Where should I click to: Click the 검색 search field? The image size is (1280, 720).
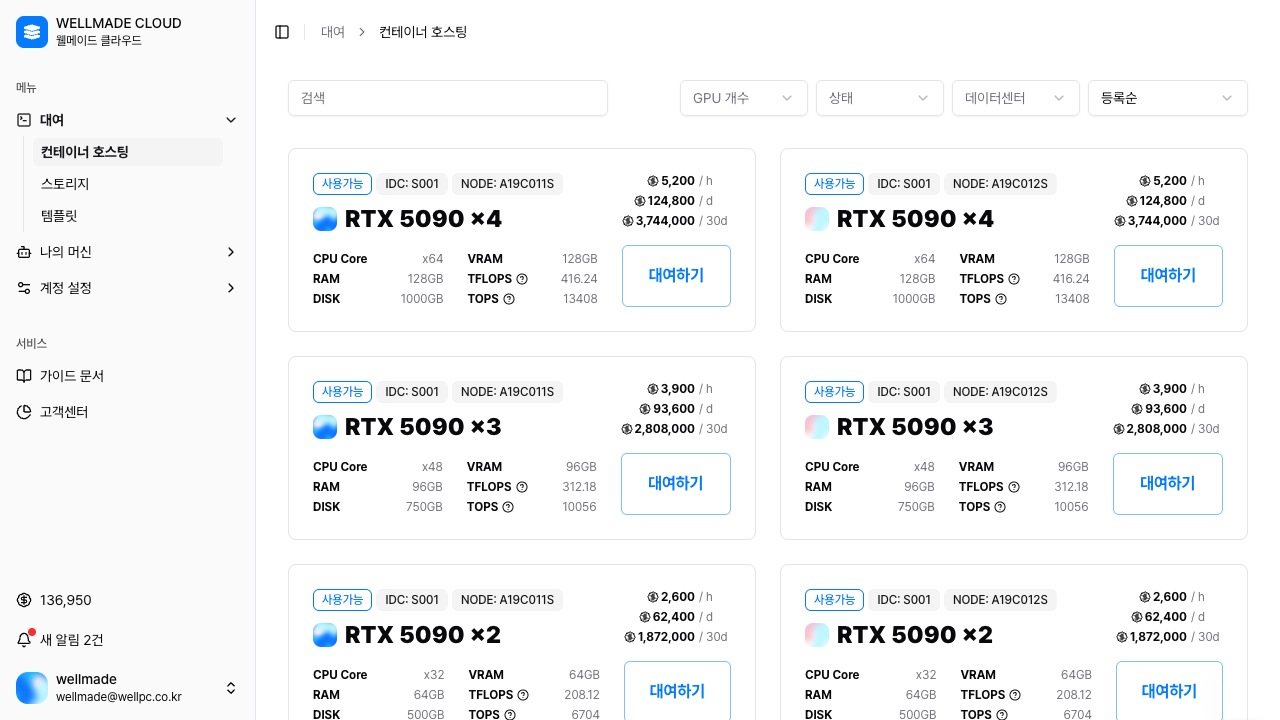point(448,98)
